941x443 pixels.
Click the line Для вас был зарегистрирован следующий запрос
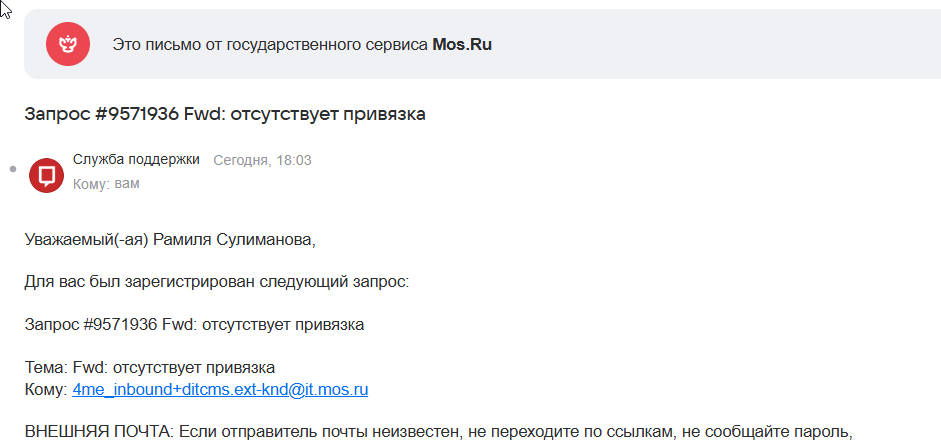[217, 282]
